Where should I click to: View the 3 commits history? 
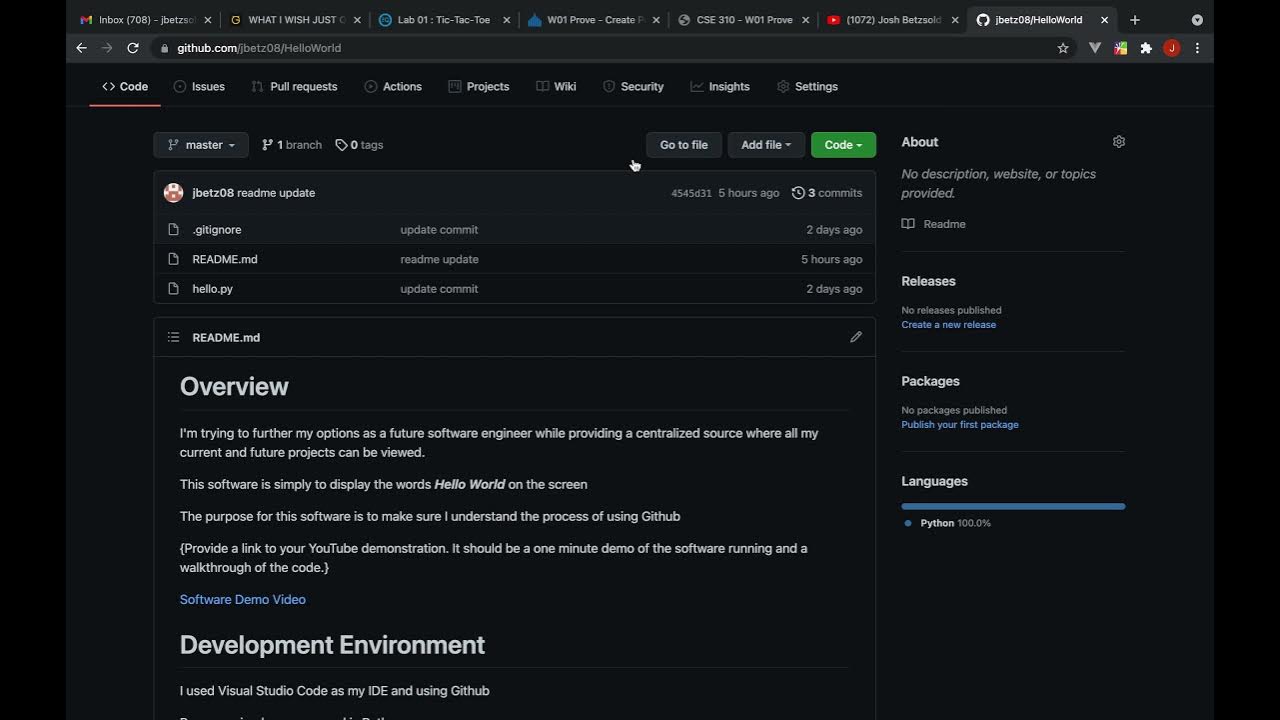tap(827, 193)
